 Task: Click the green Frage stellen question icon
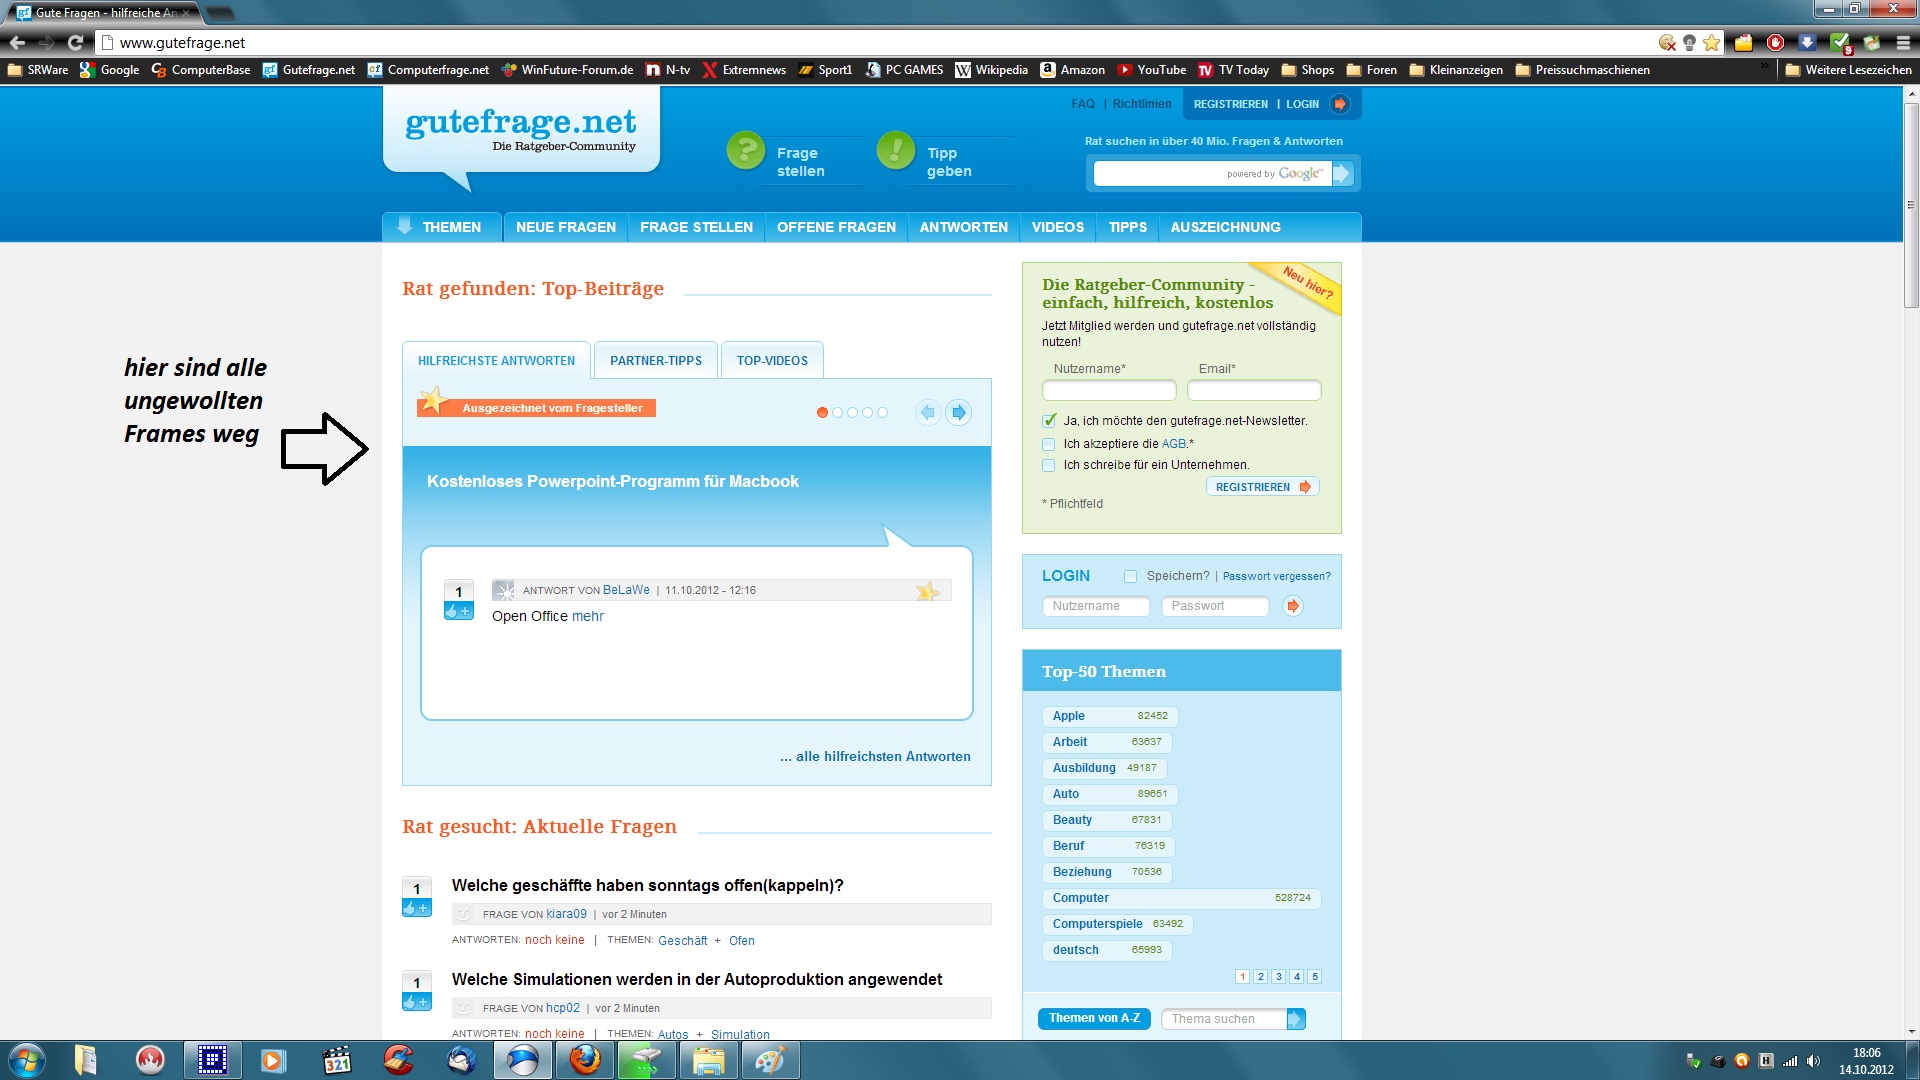(x=745, y=151)
